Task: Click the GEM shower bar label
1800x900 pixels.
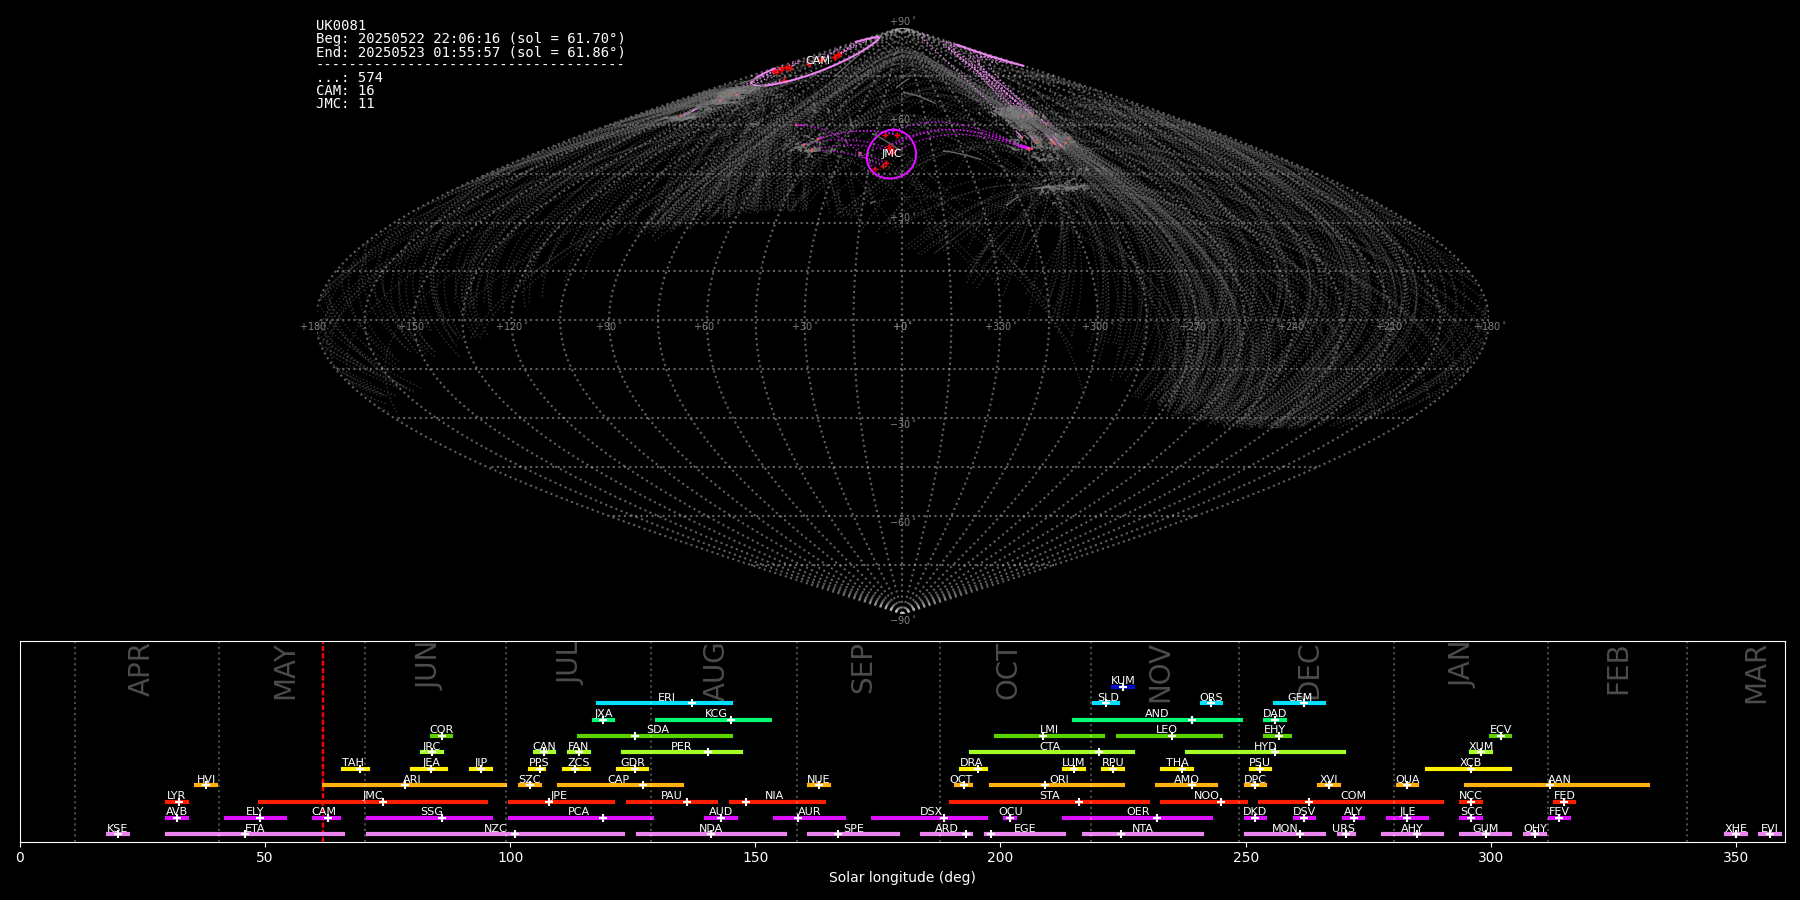Action: (x=1300, y=698)
